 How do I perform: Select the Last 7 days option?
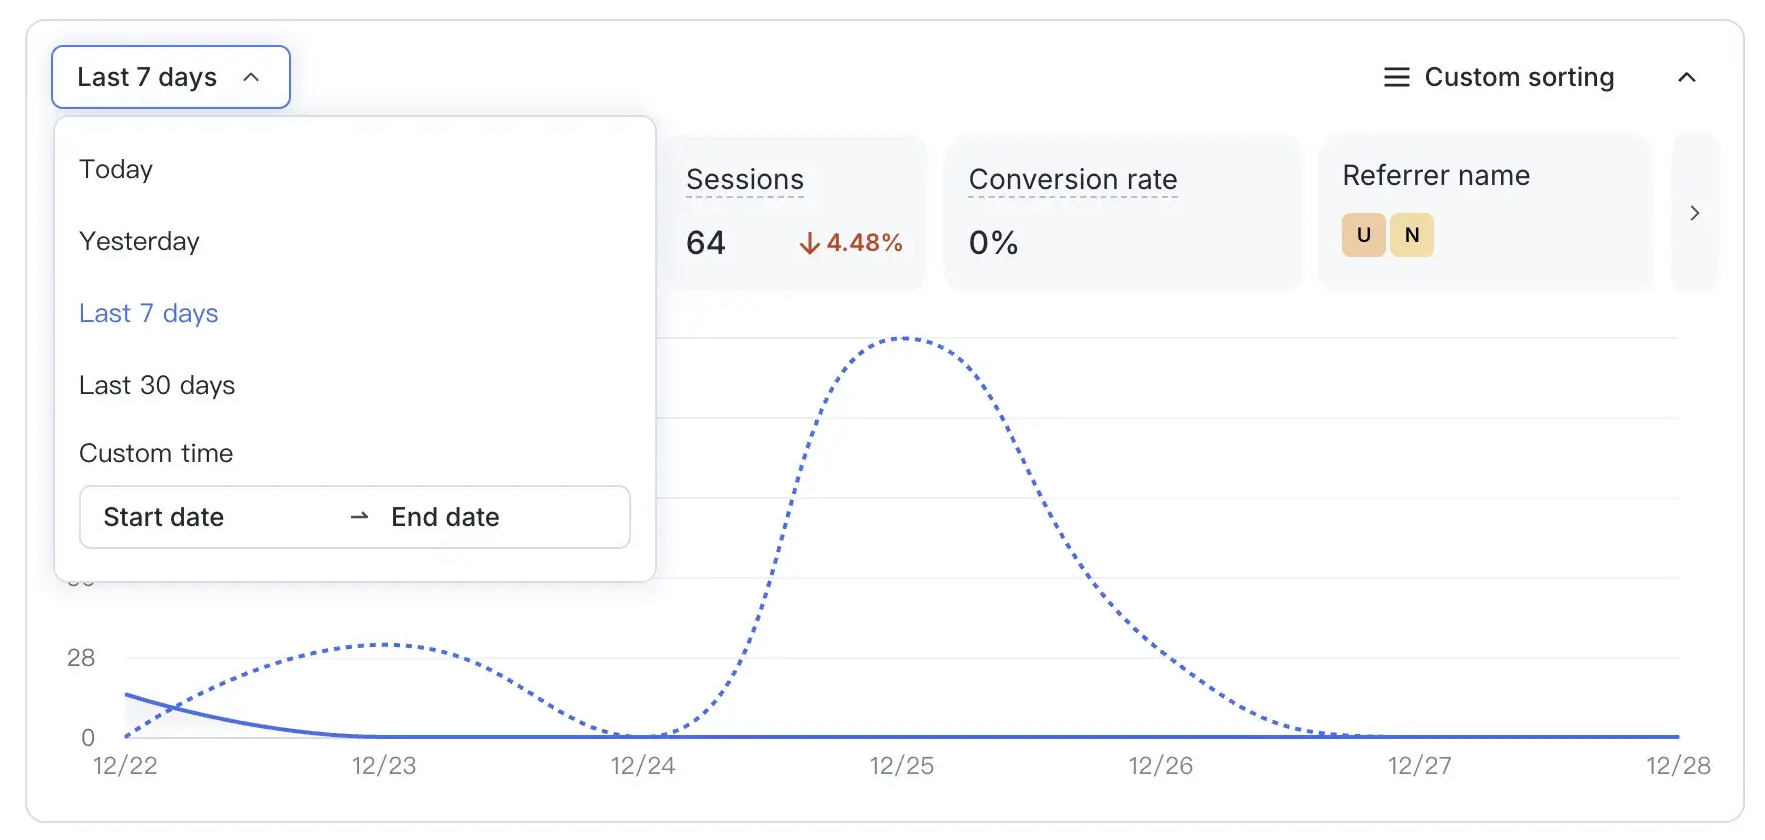[148, 313]
